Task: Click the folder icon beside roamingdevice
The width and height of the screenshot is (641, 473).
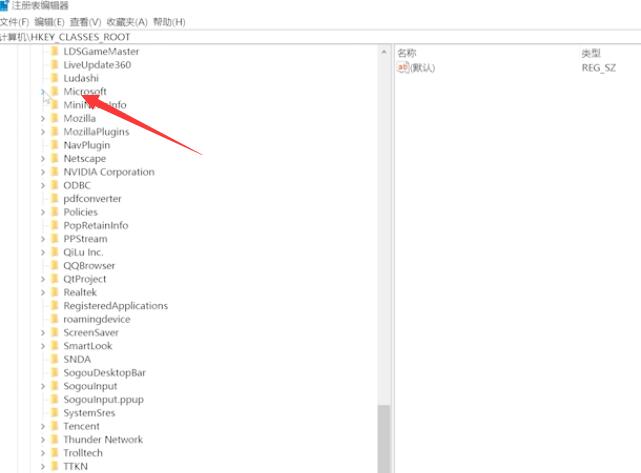Action: point(54,319)
